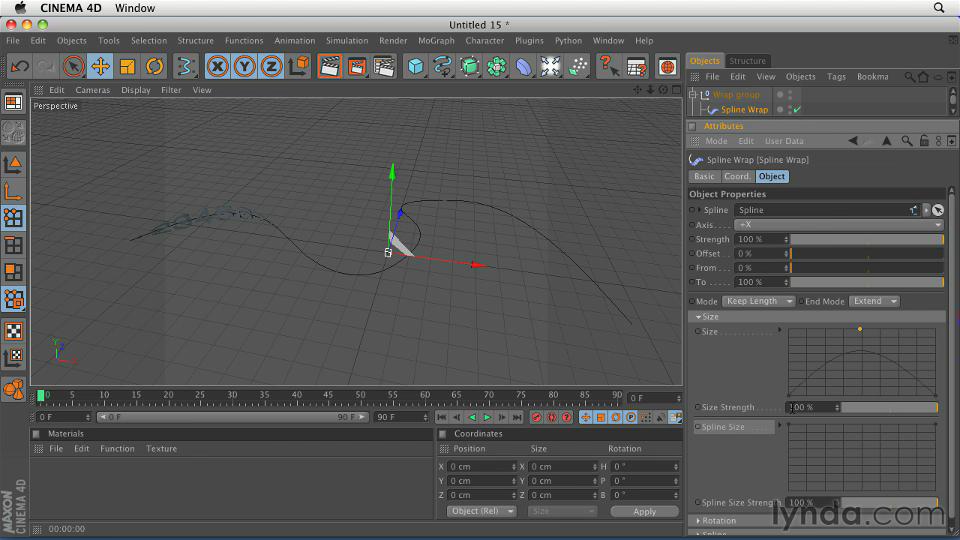The height and width of the screenshot is (540, 960).
Task: Open the Axis +X dropdown
Action: pyautogui.click(x=839, y=225)
